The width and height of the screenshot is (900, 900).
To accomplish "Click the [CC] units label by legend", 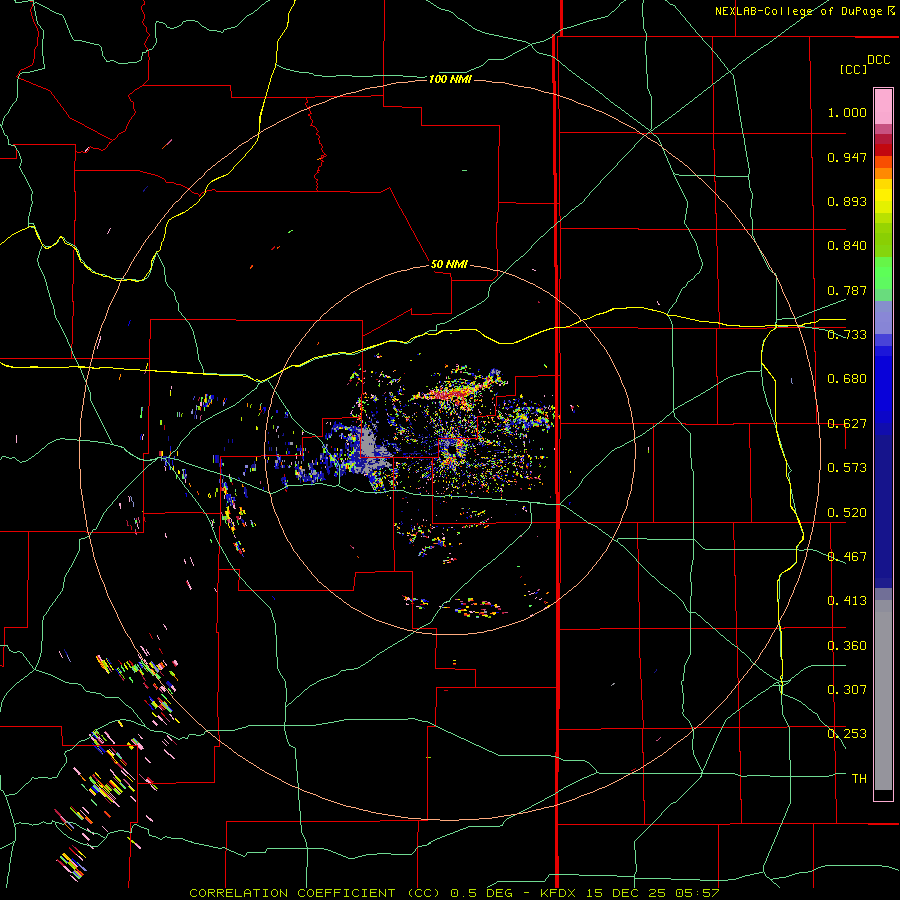I will [854, 69].
